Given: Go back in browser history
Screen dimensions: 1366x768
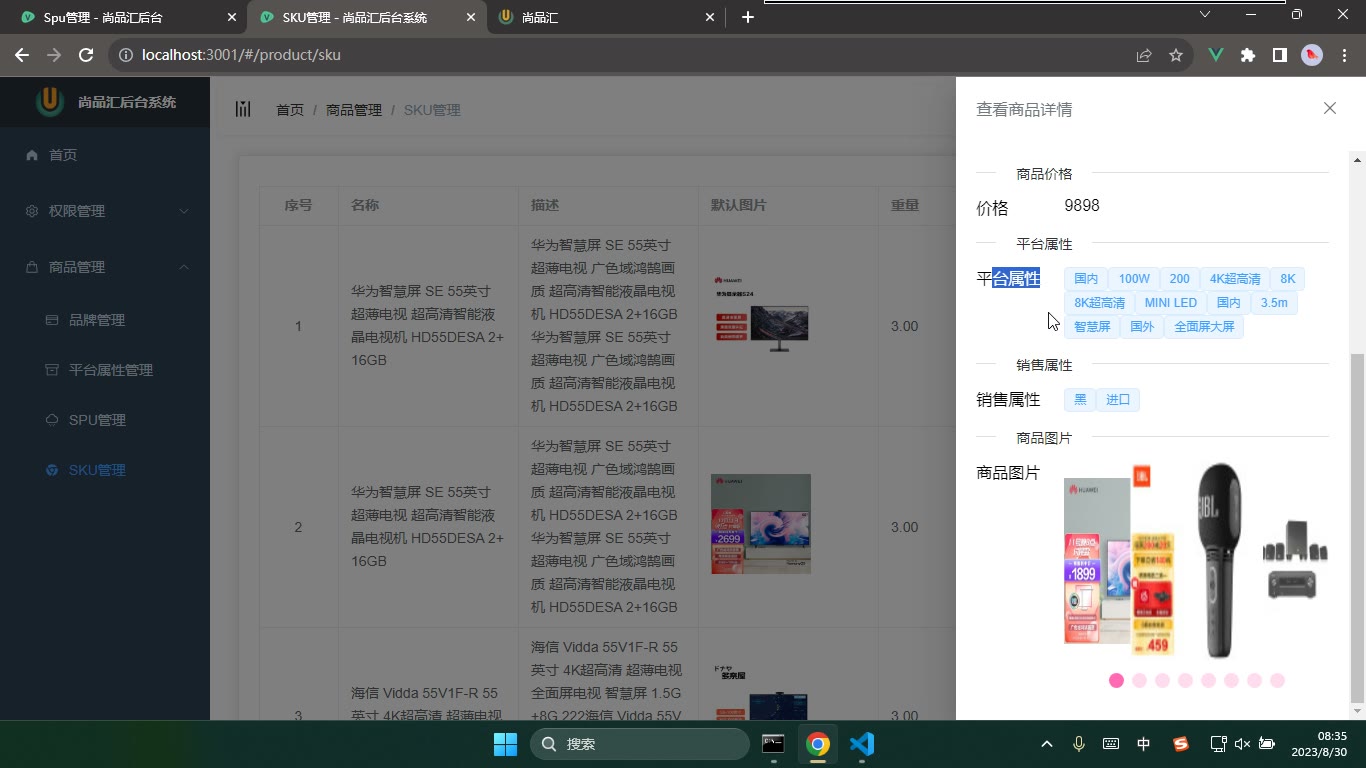Looking at the screenshot, I should tap(22, 55).
